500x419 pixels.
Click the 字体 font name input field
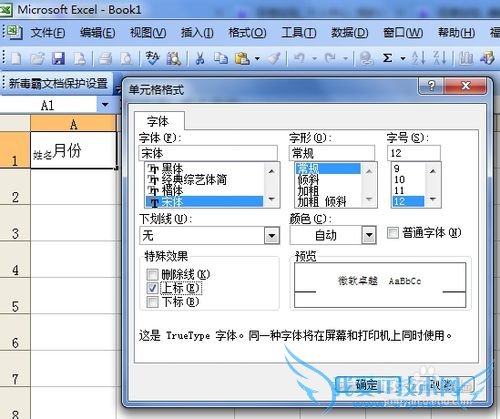pyautogui.click(x=208, y=153)
